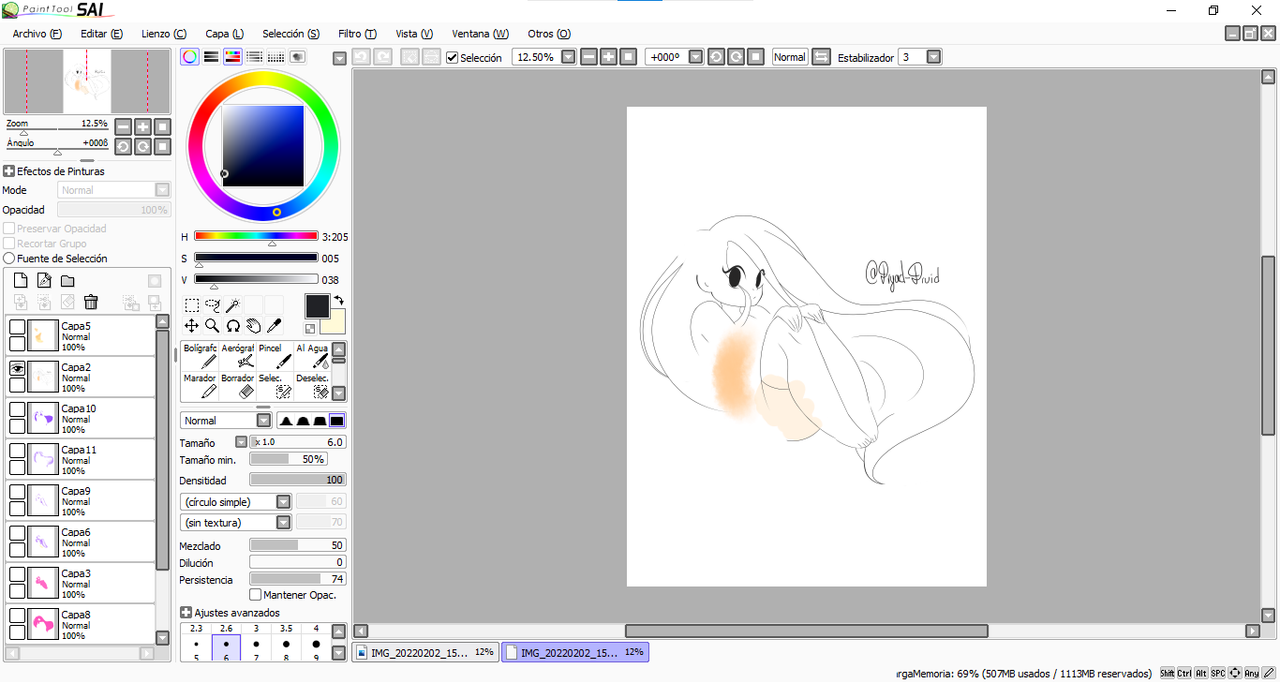1280x682 pixels.
Task: Select the hand pan tool
Action: tap(253, 325)
